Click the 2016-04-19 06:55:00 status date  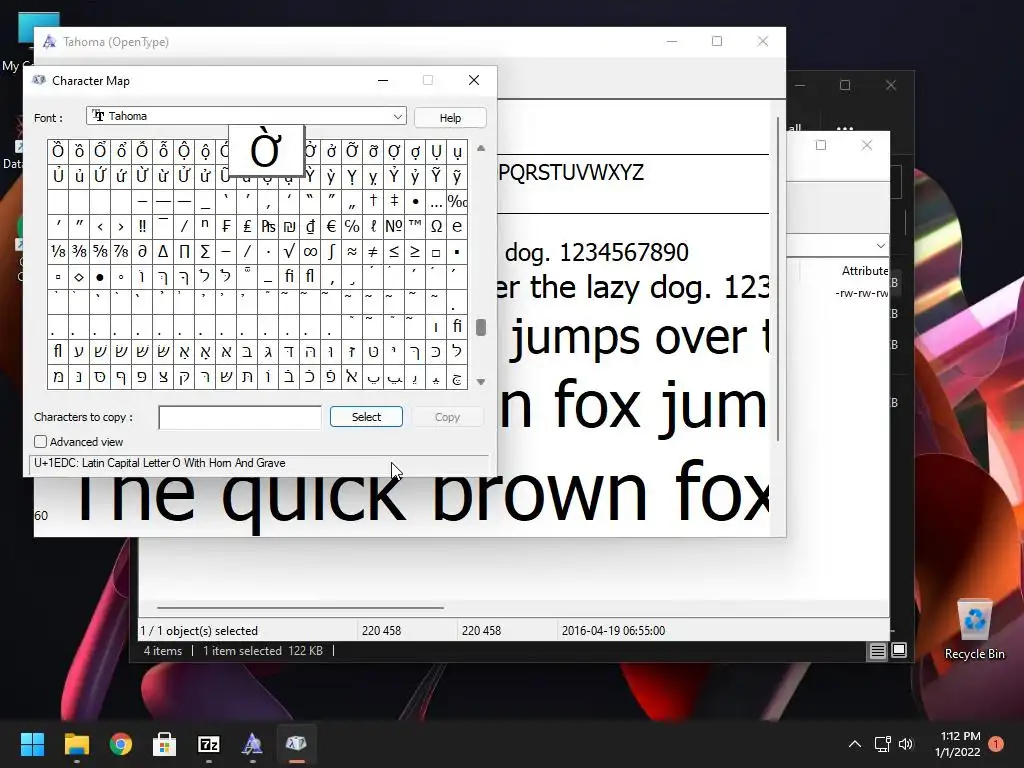pos(613,631)
